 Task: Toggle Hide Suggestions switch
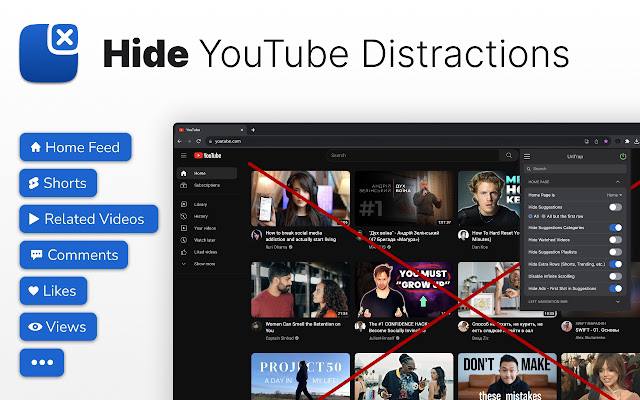pos(616,207)
